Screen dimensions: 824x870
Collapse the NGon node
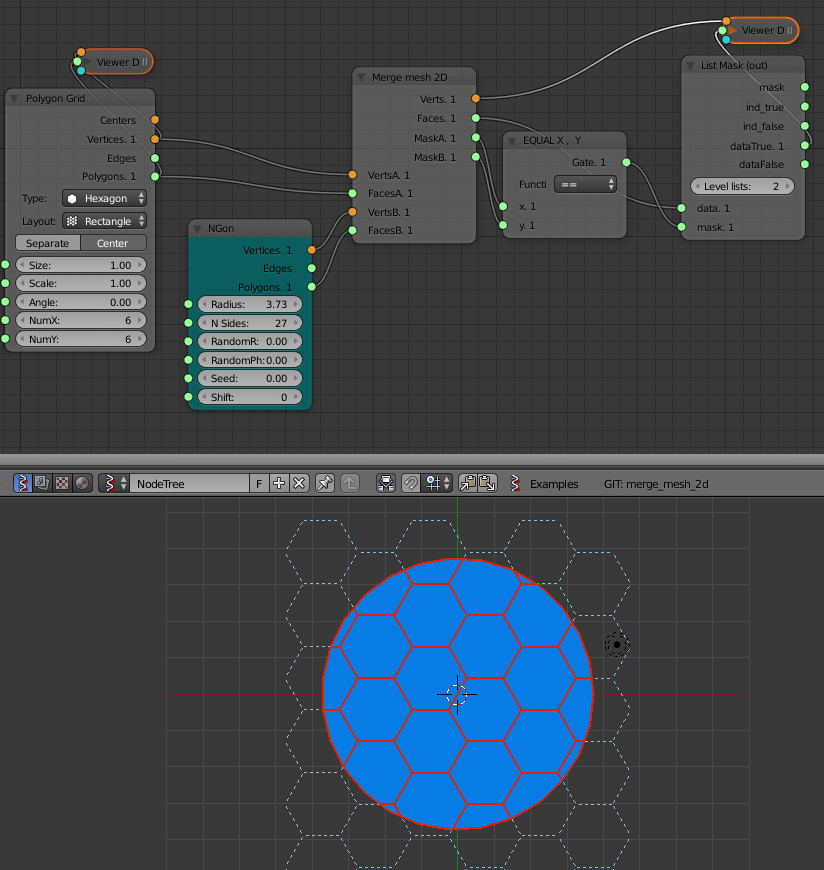(197, 229)
